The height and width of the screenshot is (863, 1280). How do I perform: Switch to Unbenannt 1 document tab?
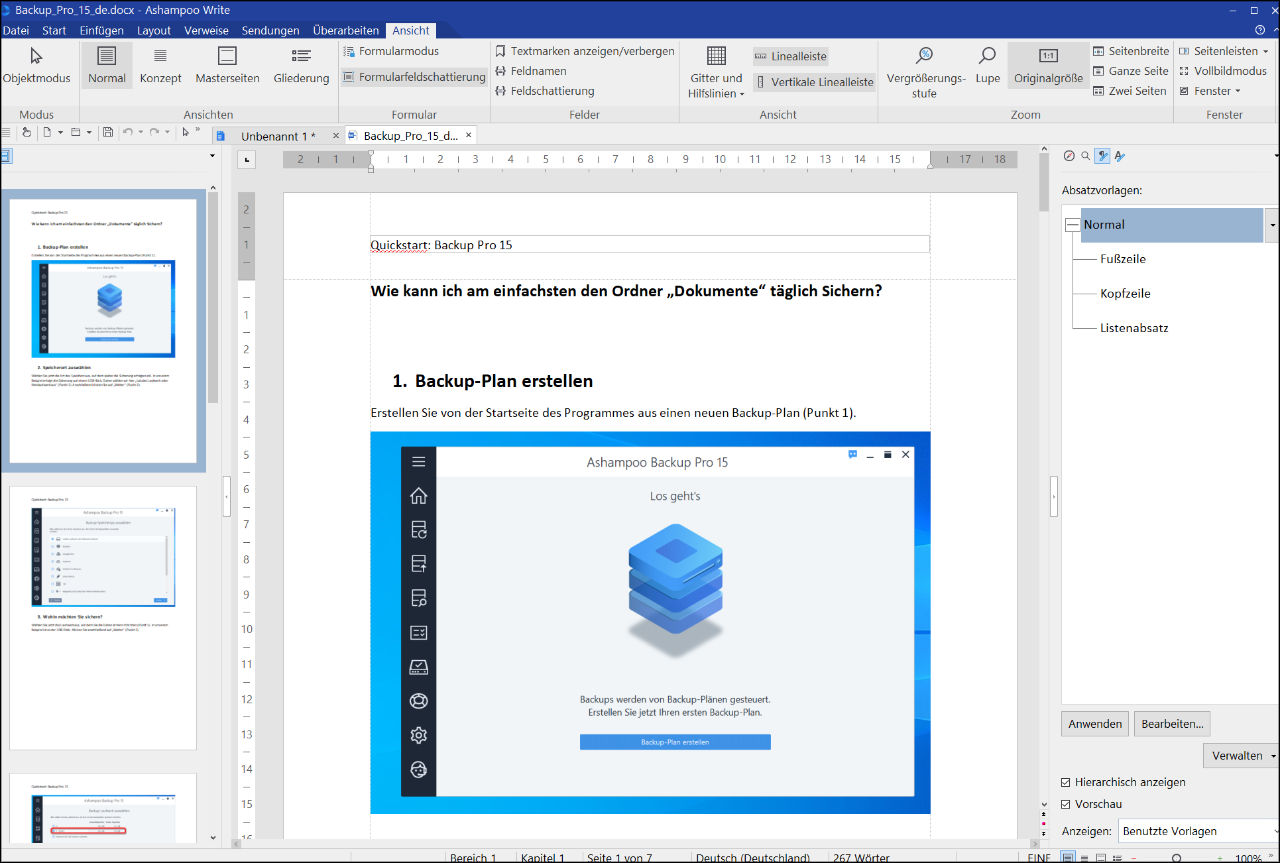point(278,136)
